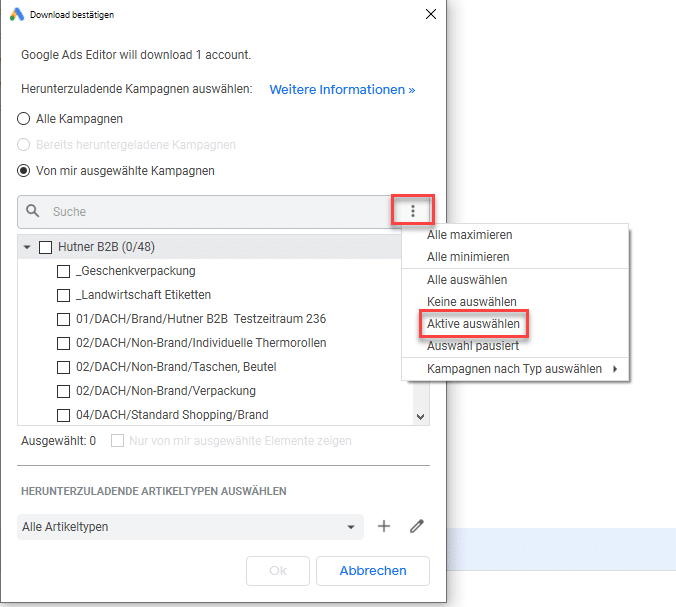This screenshot has height=607, width=676.
Task: Click the 02/DACH/Non-Brand/Verpackung campaign name
Action: [x=166, y=391]
